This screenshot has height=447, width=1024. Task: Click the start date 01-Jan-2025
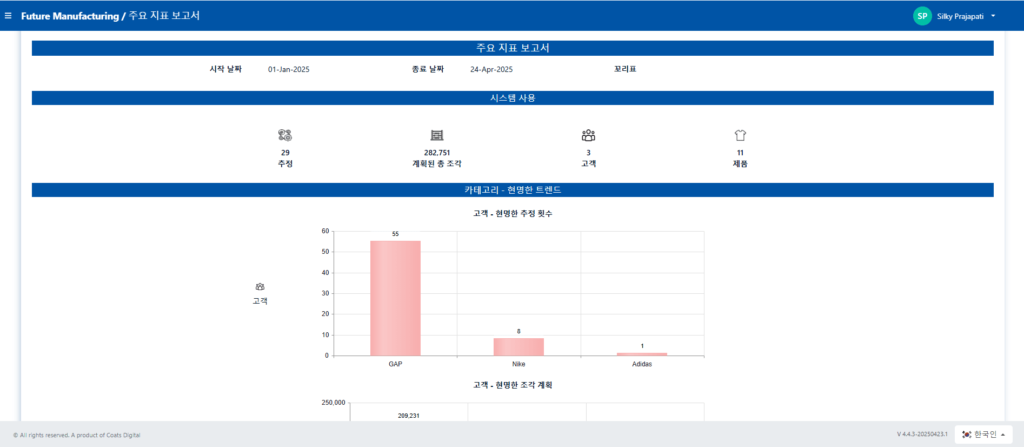coord(289,69)
